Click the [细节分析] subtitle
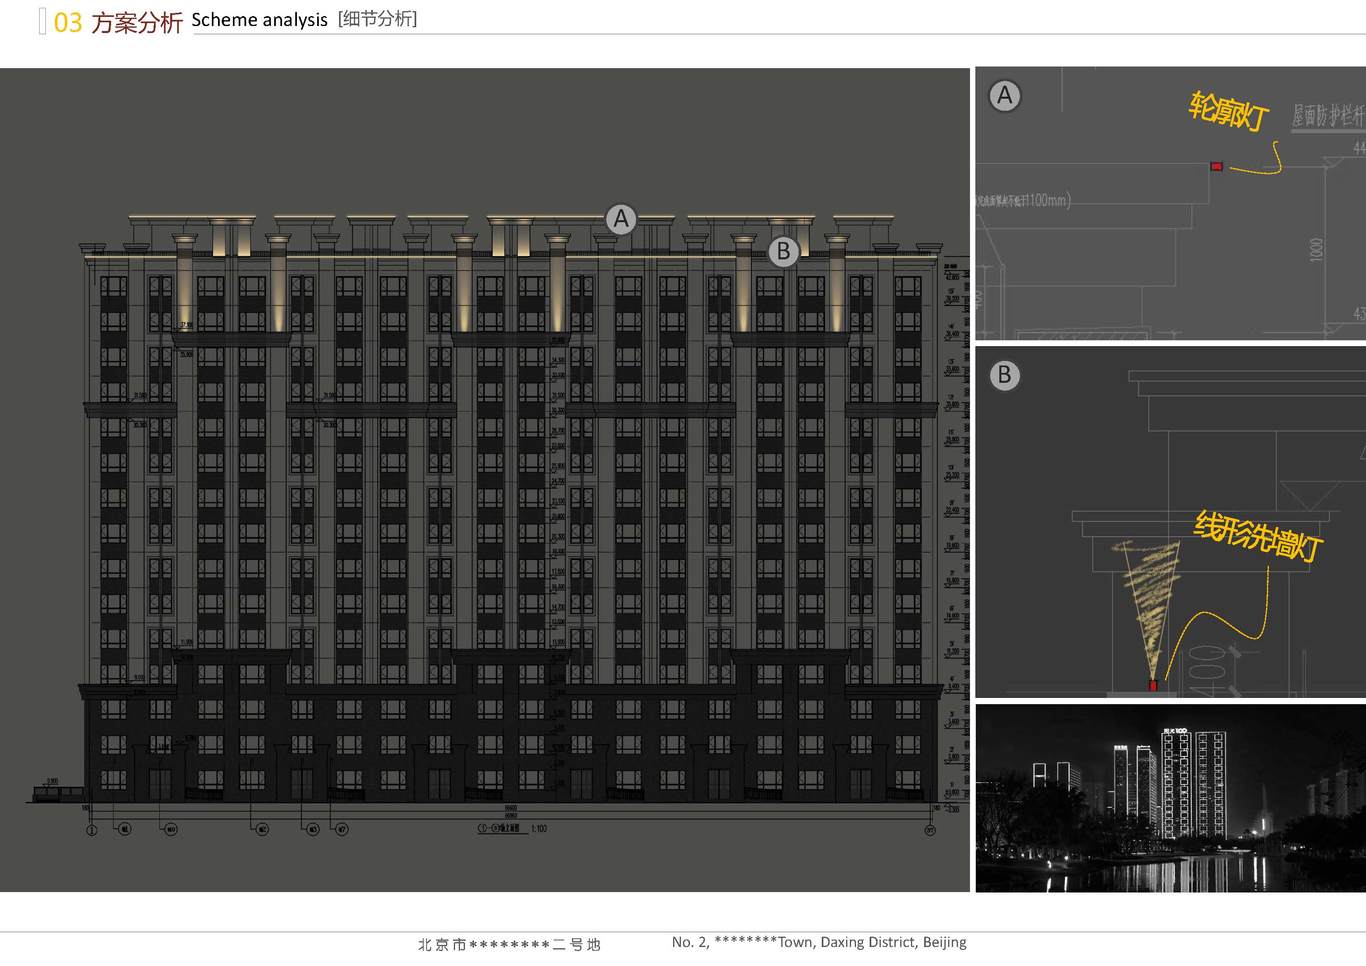This screenshot has width=1366, height=966. click(378, 19)
